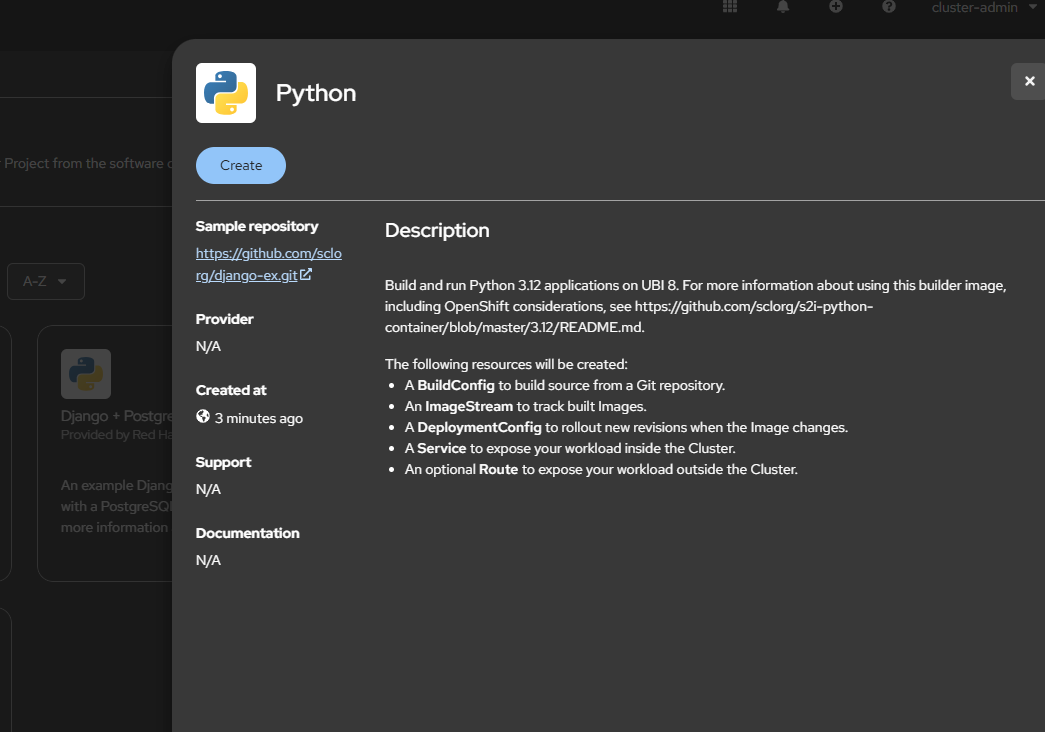Close the Python details side panel
Viewport: 1045px width, 732px height.
point(1029,81)
